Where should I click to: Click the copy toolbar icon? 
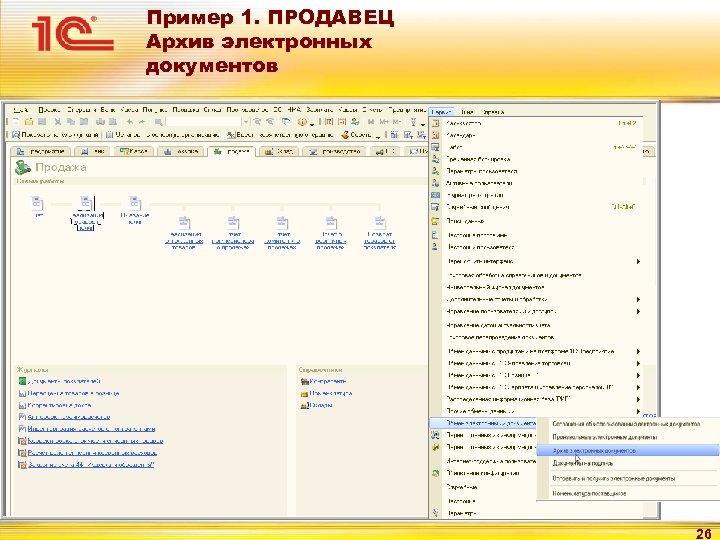click(x=71, y=122)
